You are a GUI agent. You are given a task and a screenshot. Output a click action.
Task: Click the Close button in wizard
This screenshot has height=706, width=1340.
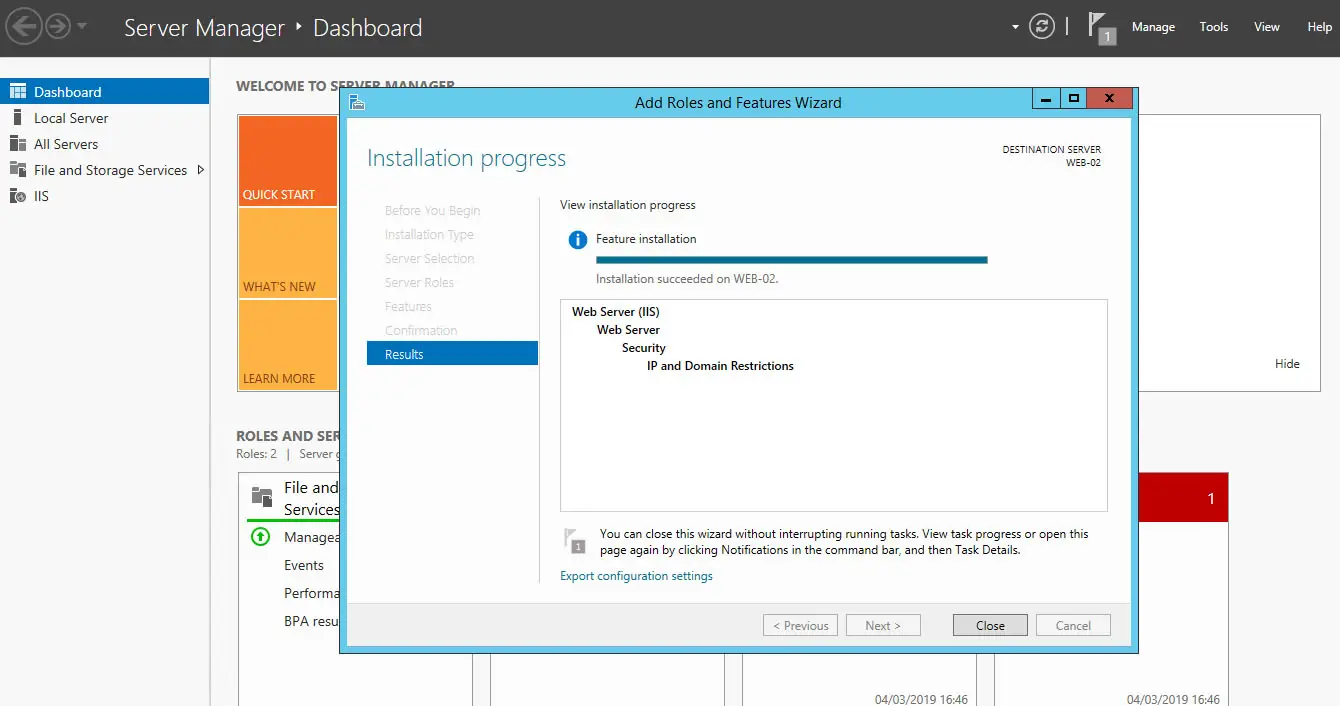[990, 625]
